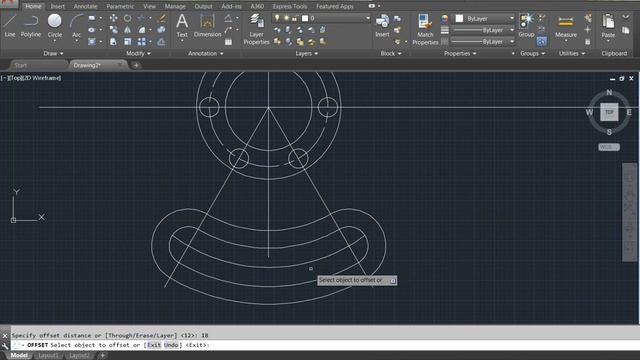Choose Exit option in command line
640x360 pixels.
[154, 345]
